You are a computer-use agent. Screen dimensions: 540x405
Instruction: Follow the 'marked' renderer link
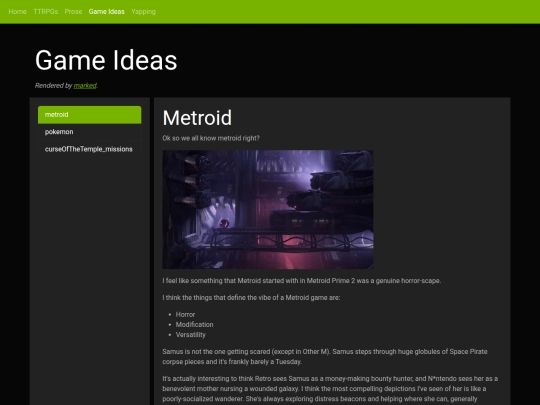(x=85, y=85)
